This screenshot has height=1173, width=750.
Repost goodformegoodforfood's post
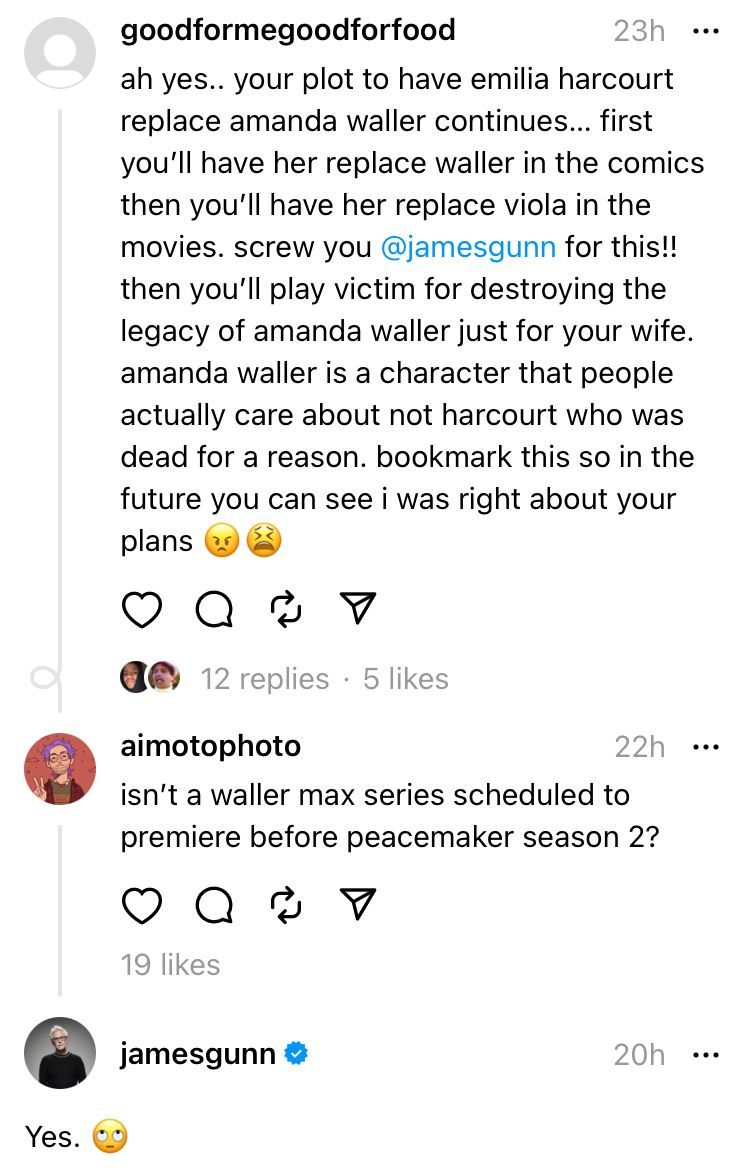tap(286, 609)
